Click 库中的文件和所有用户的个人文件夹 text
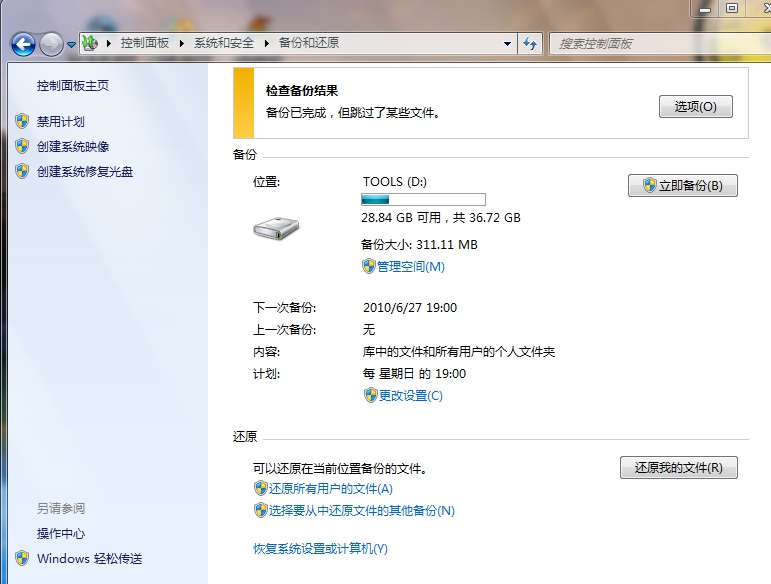 pos(459,351)
